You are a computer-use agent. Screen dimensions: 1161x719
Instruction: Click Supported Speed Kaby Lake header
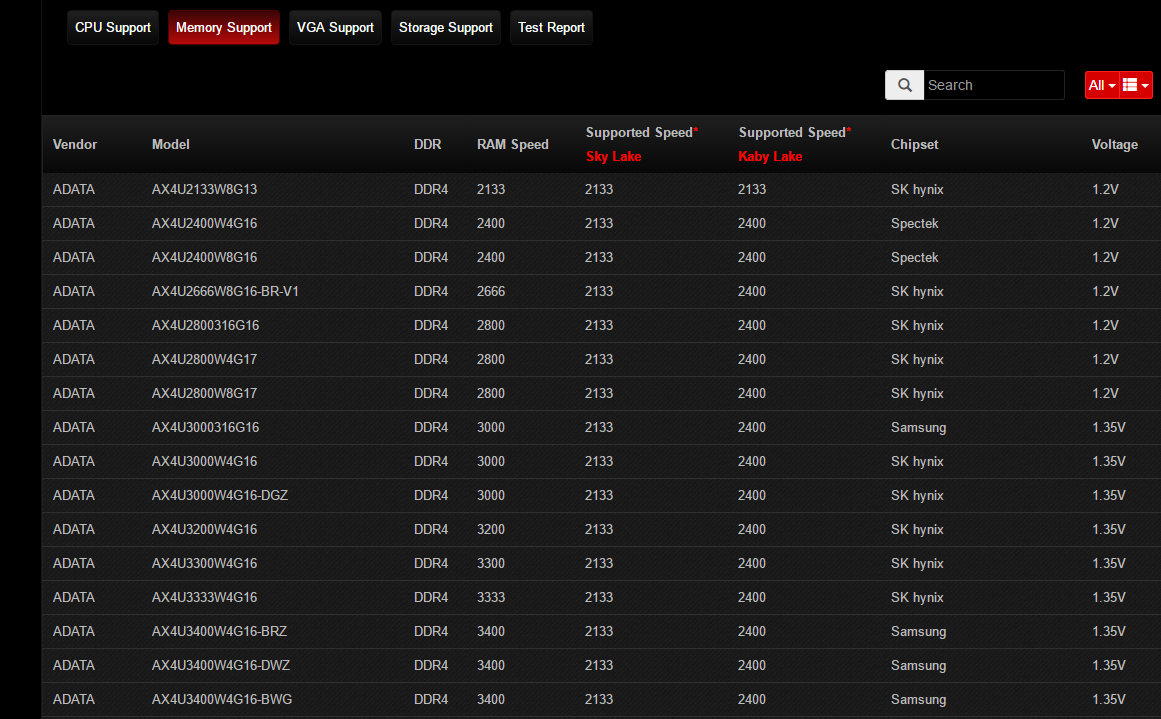[x=794, y=144]
